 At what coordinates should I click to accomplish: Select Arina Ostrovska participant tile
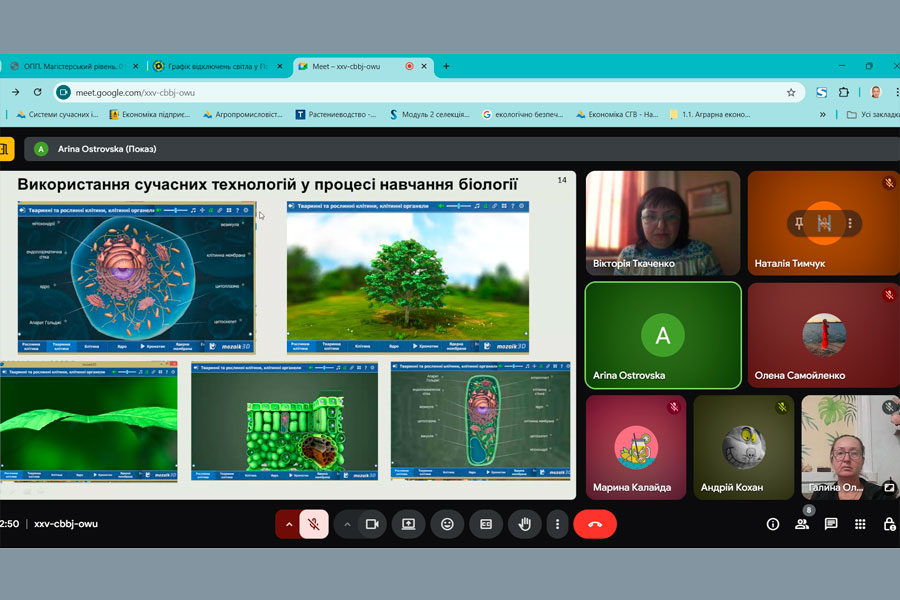pos(663,335)
